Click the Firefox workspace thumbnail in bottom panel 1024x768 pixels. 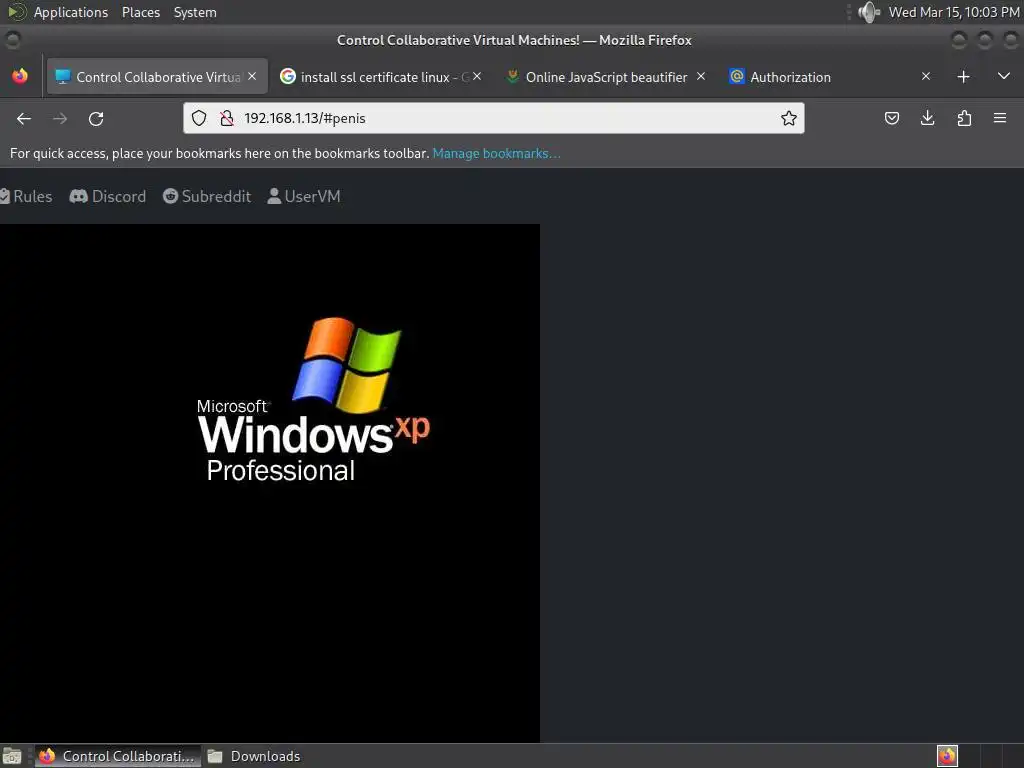947,756
